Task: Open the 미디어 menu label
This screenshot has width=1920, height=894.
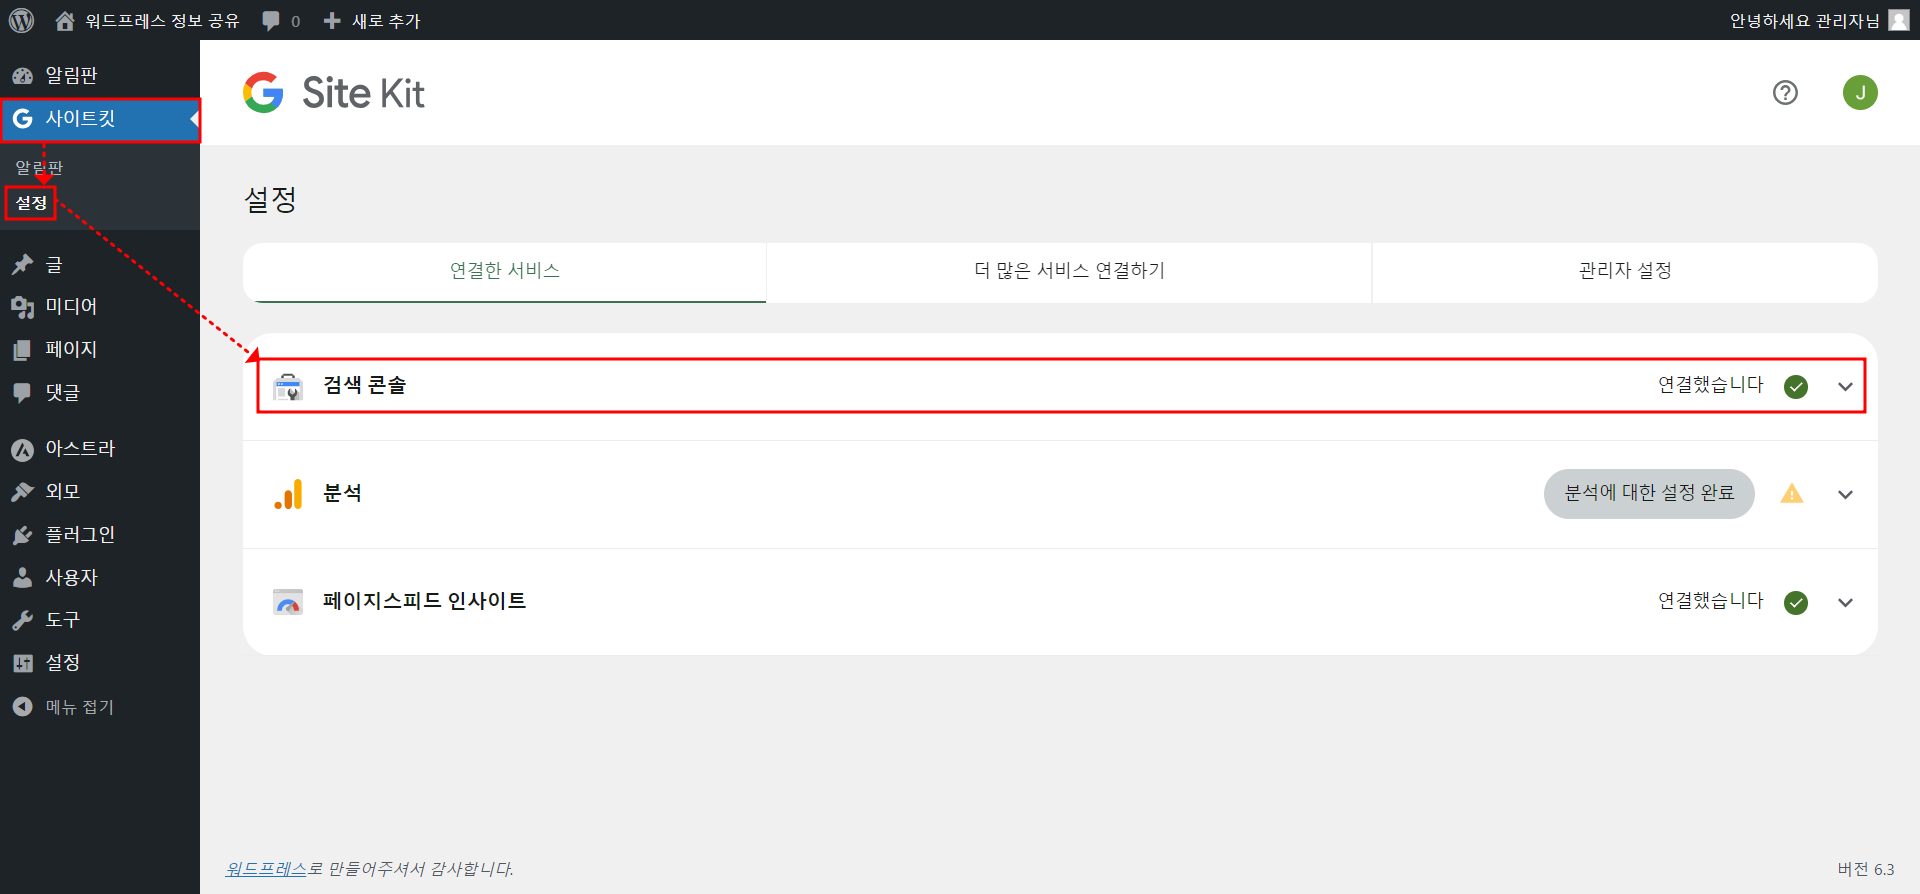Action: [71, 307]
